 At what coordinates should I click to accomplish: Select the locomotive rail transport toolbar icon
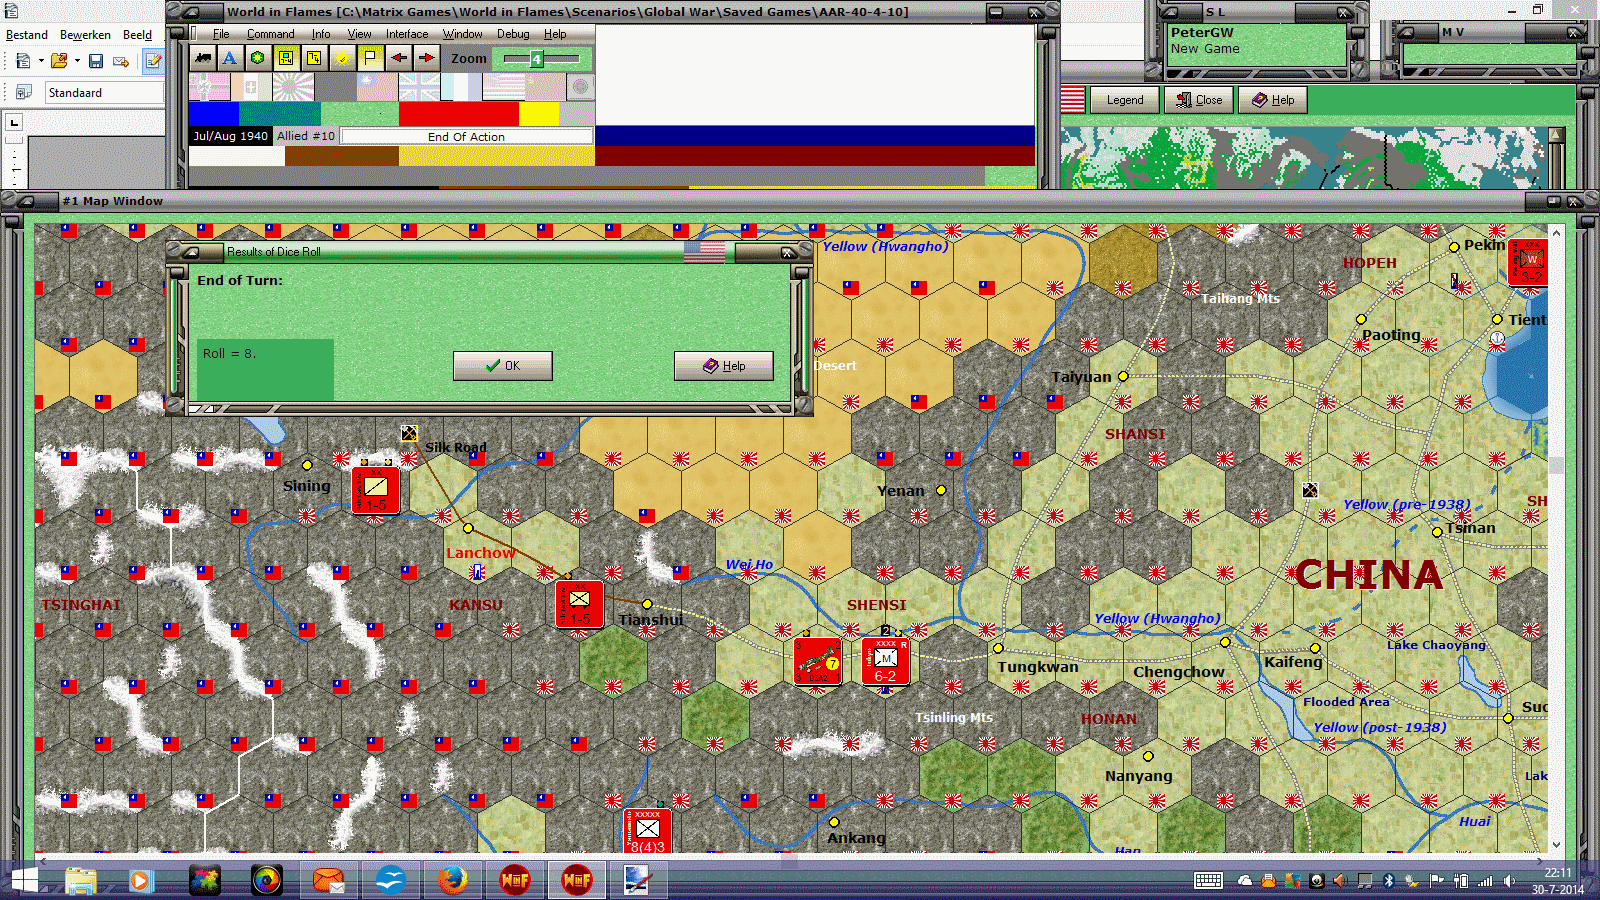click(x=203, y=58)
